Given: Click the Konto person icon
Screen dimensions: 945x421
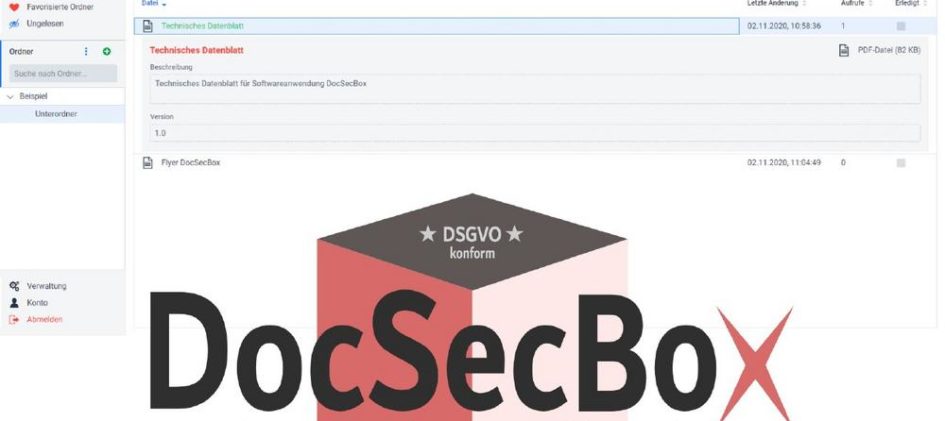Looking at the screenshot, I should (14, 303).
